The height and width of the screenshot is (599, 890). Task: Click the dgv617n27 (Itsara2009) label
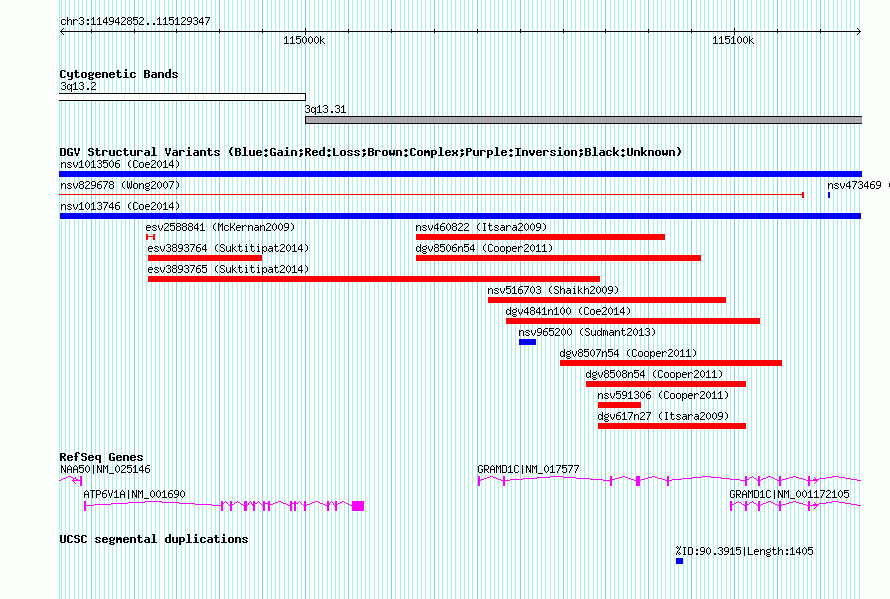(x=663, y=416)
